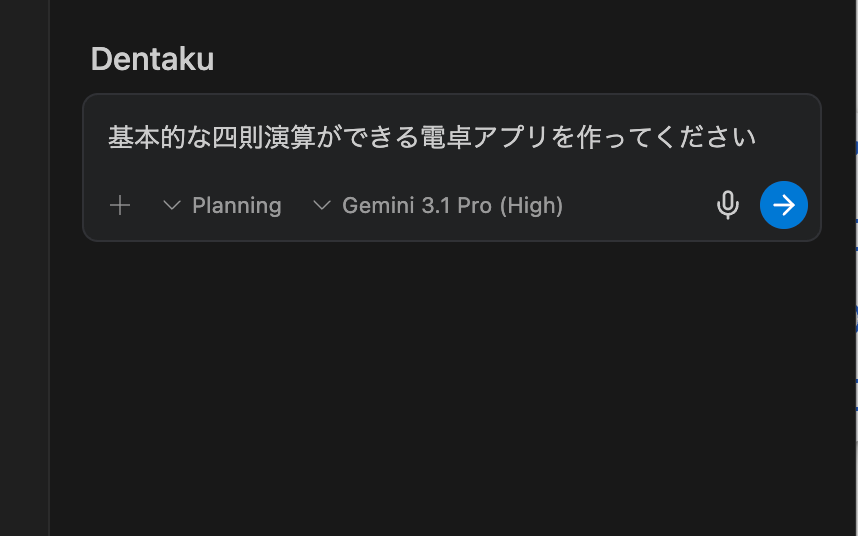858x536 pixels.
Task: Tap the mic glyph beside the send button
Action: [x=728, y=205]
